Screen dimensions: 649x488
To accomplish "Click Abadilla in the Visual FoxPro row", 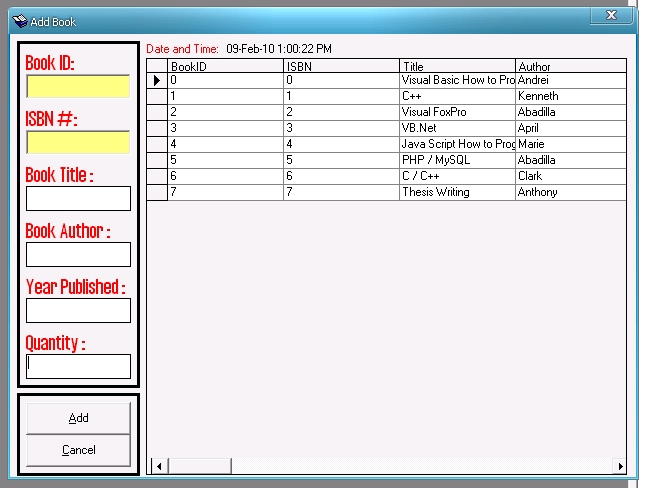I will point(571,112).
